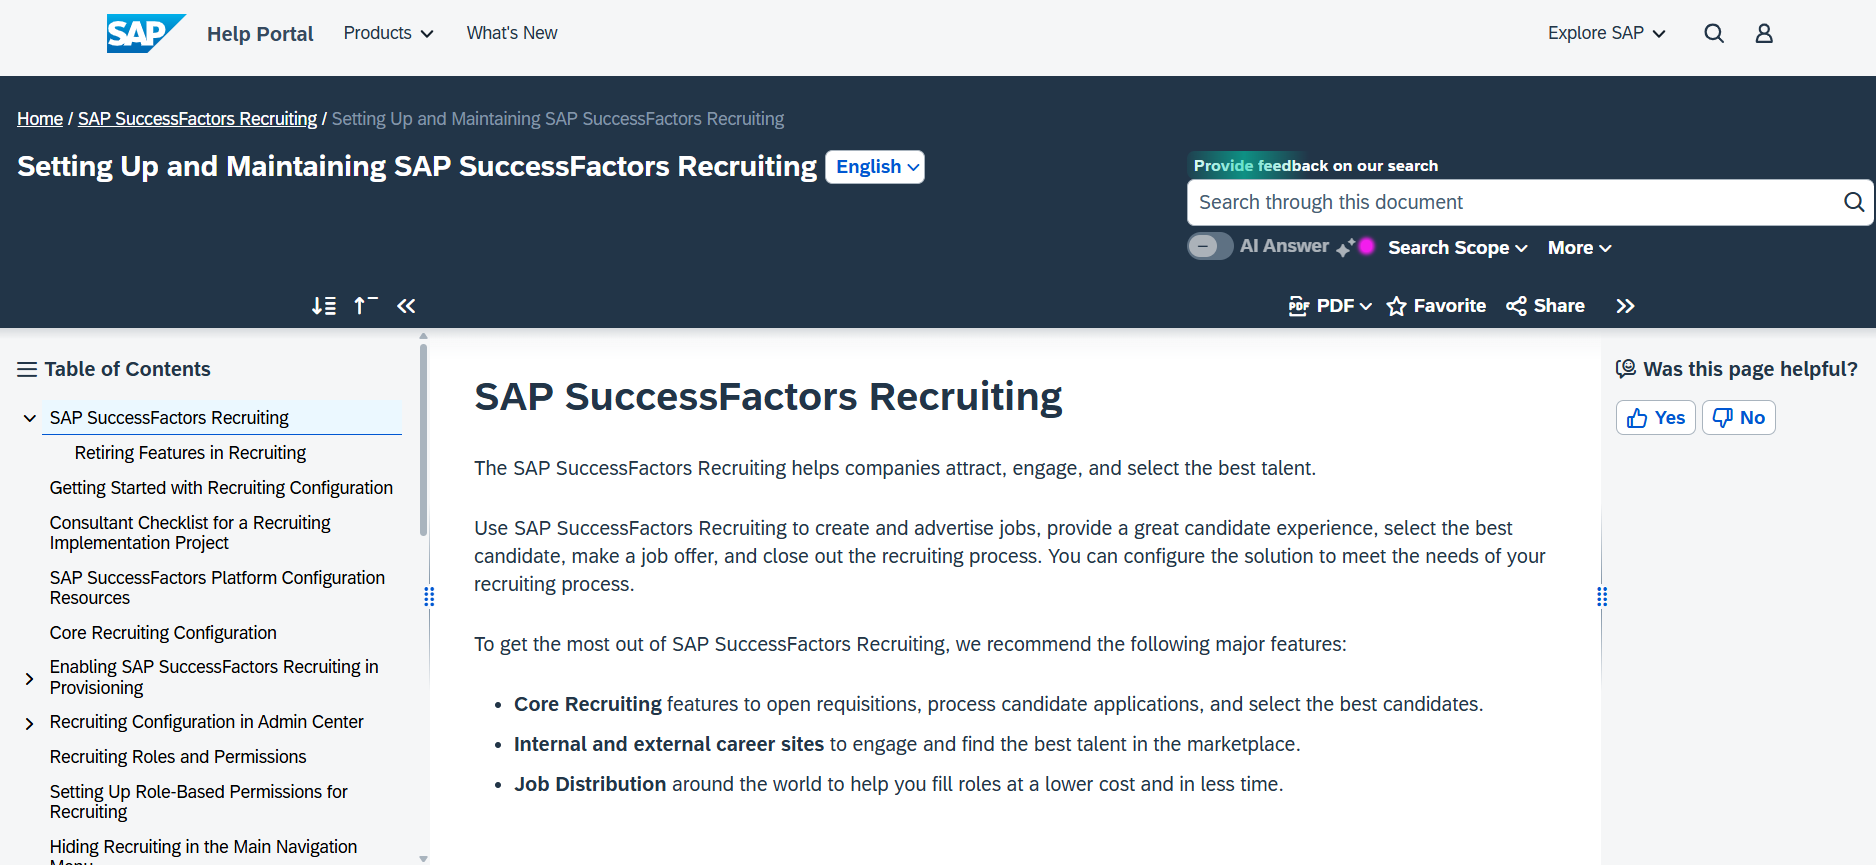This screenshot has height=865, width=1876.
Task: Vote No for page helpful
Action: point(1739,418)
